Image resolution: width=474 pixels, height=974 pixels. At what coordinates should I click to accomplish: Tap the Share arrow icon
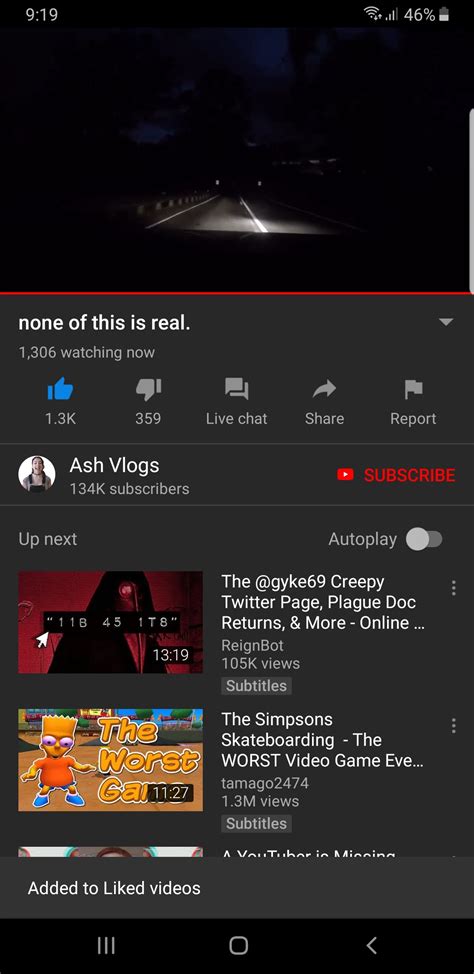[324, 389]
